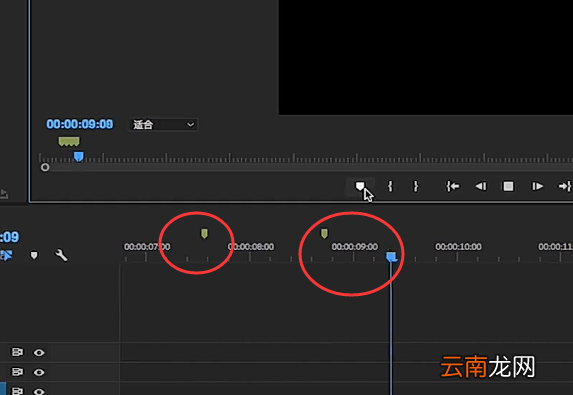The image size is (573, 395).
Task: Toggle the eye icon of the uppermost visible track
Action: (x=39, y=353)
